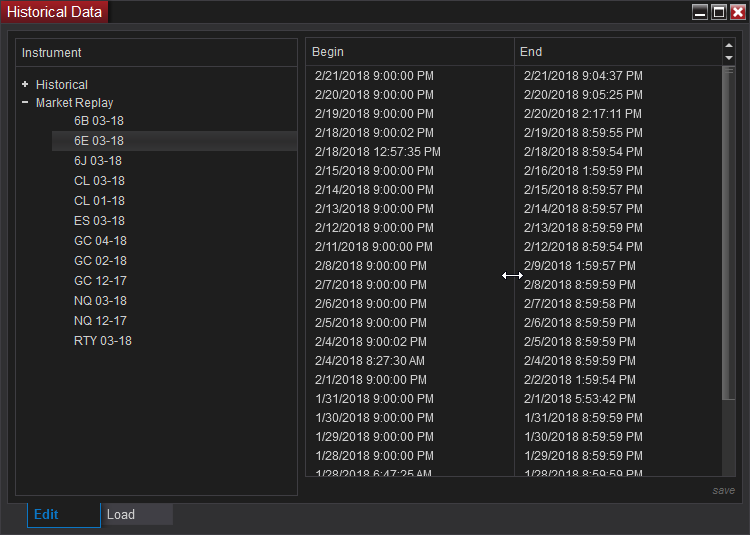The height and width of the screenshot is (535, 750).
Task: Select Begin cell 2/19/2018 9:00:00 PM
Action: 374,114
